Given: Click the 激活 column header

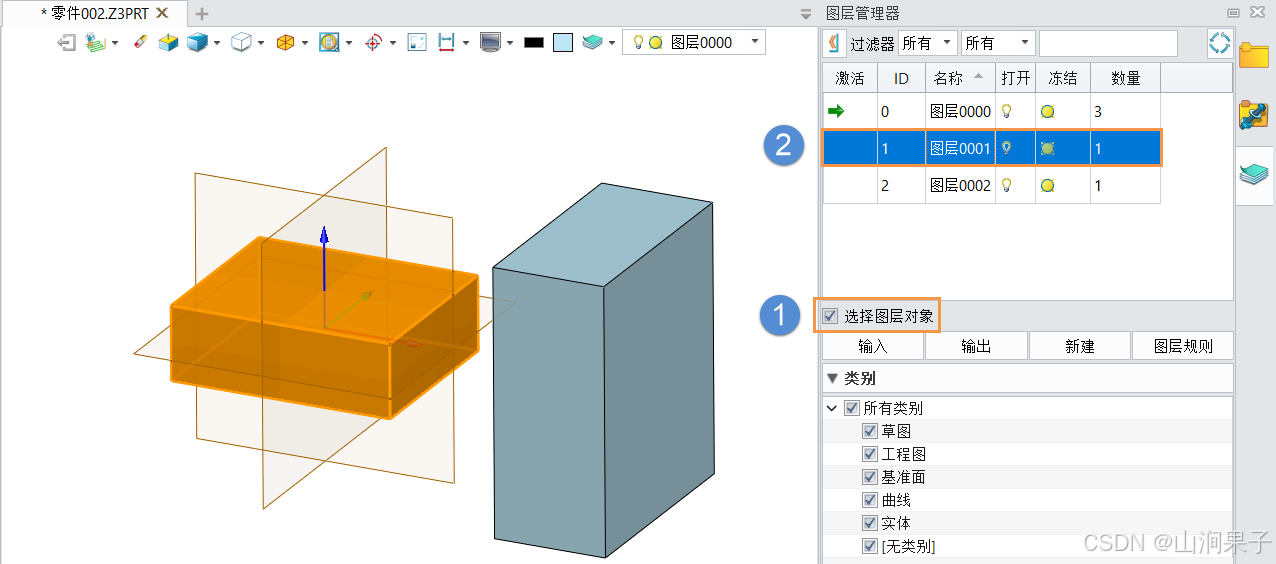Looking at the screenshot, I should coord(850,78).
